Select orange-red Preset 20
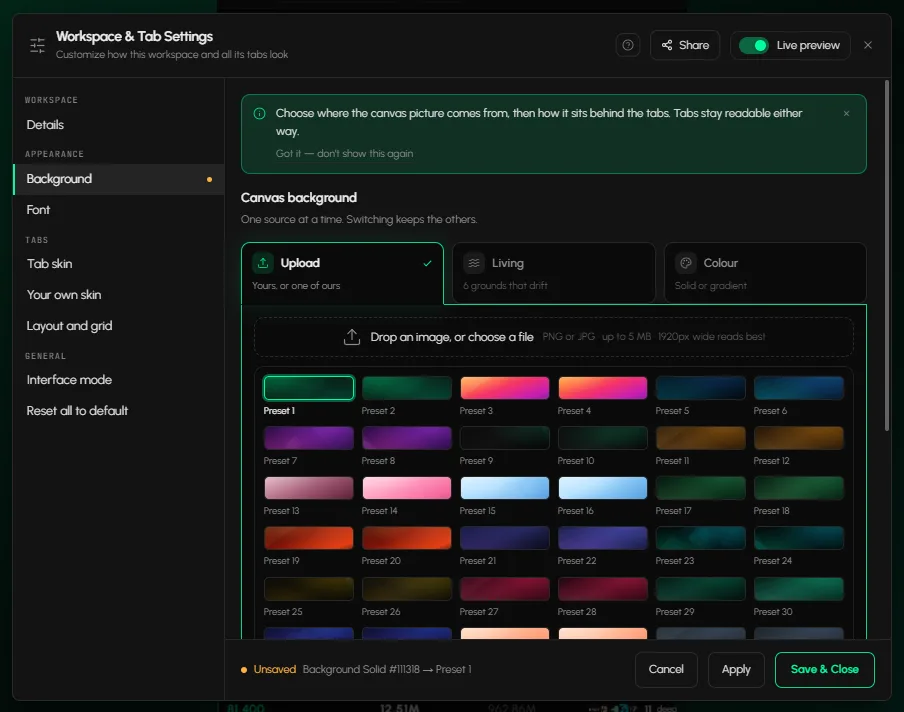 407,538
